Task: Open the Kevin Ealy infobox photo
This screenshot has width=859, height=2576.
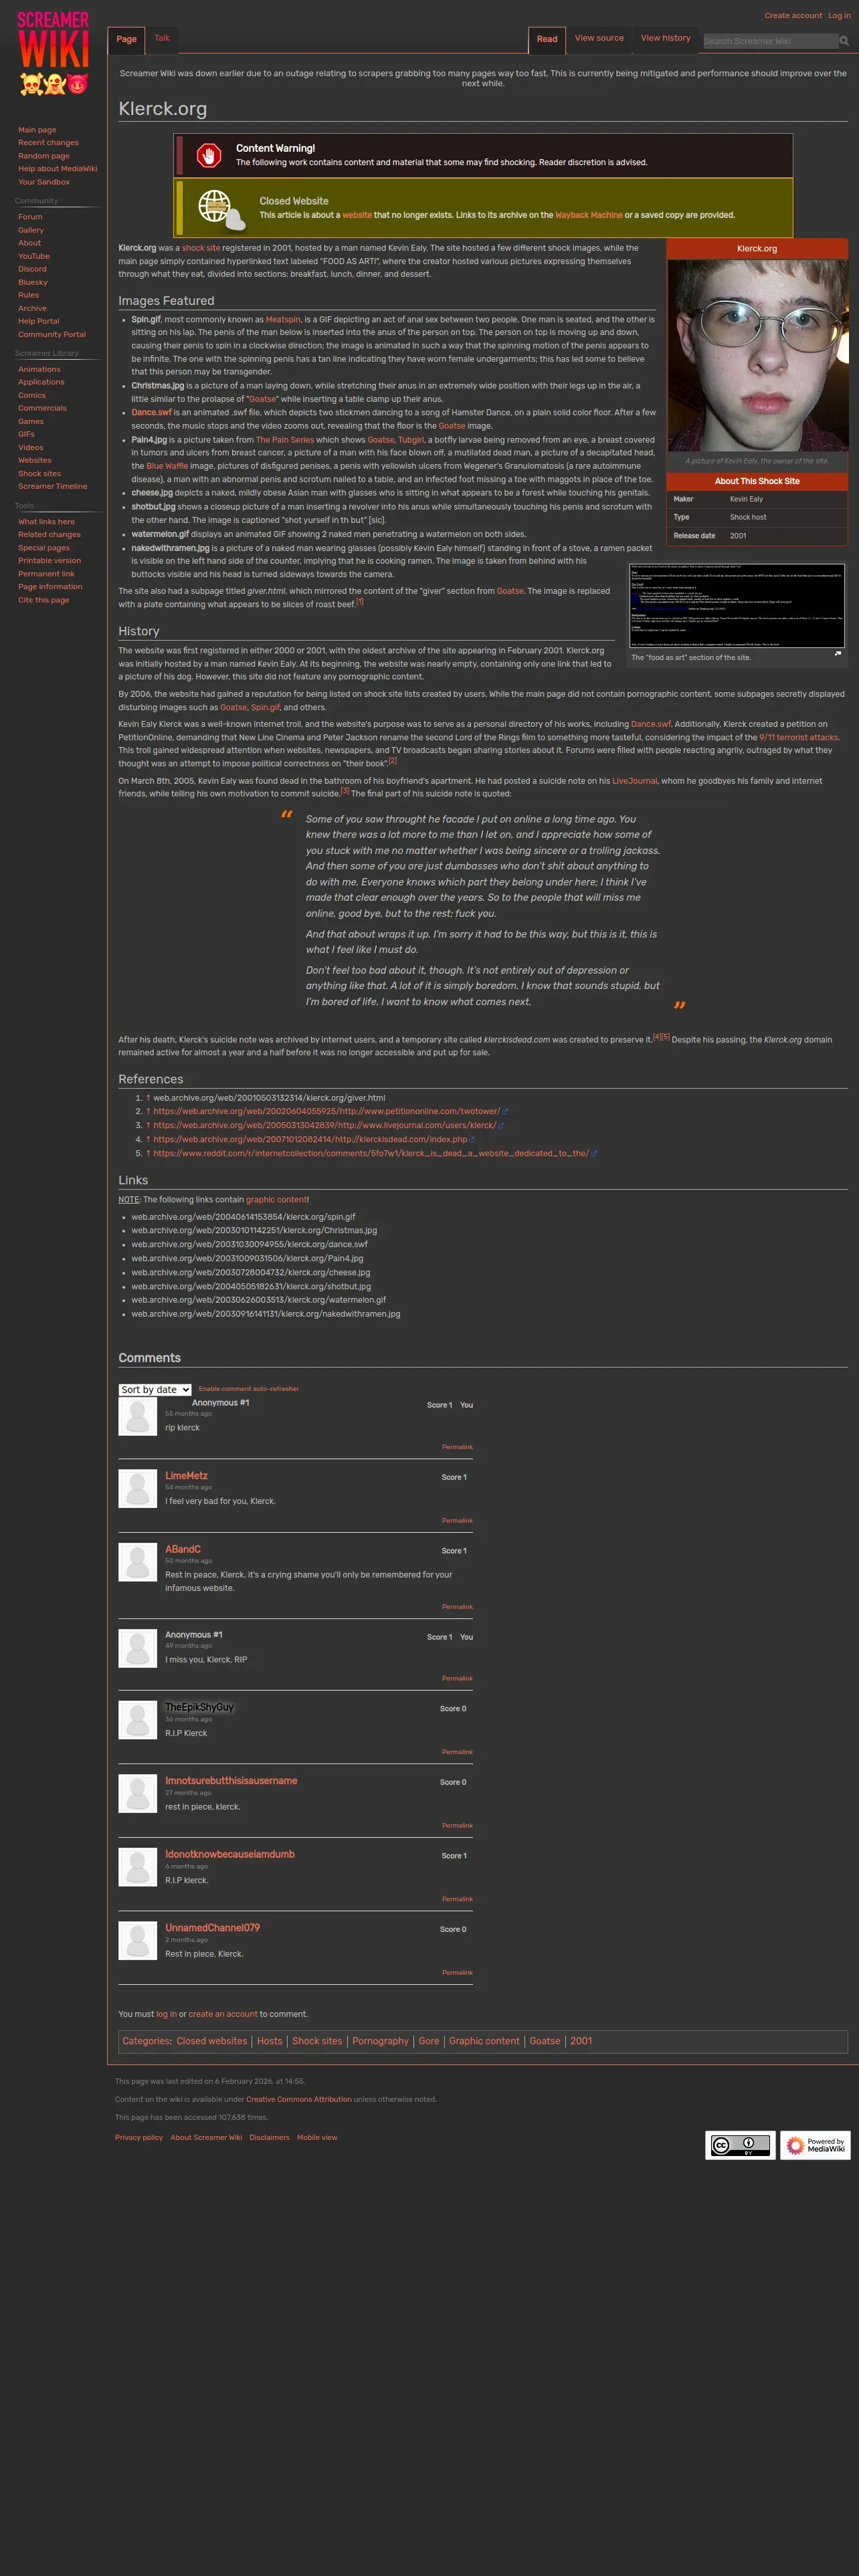Action: (757, 355)
